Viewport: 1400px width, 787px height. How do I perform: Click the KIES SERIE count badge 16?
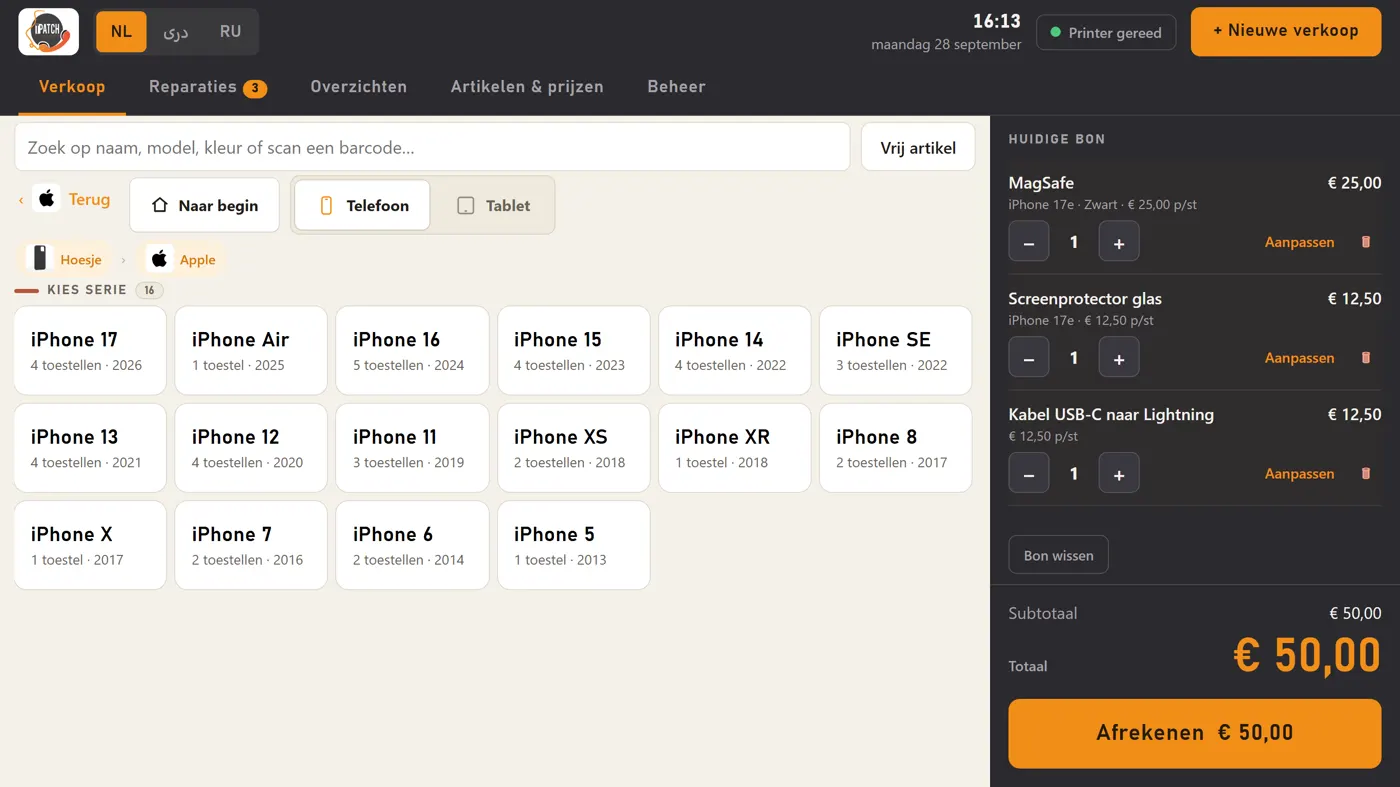click(149, 290)
